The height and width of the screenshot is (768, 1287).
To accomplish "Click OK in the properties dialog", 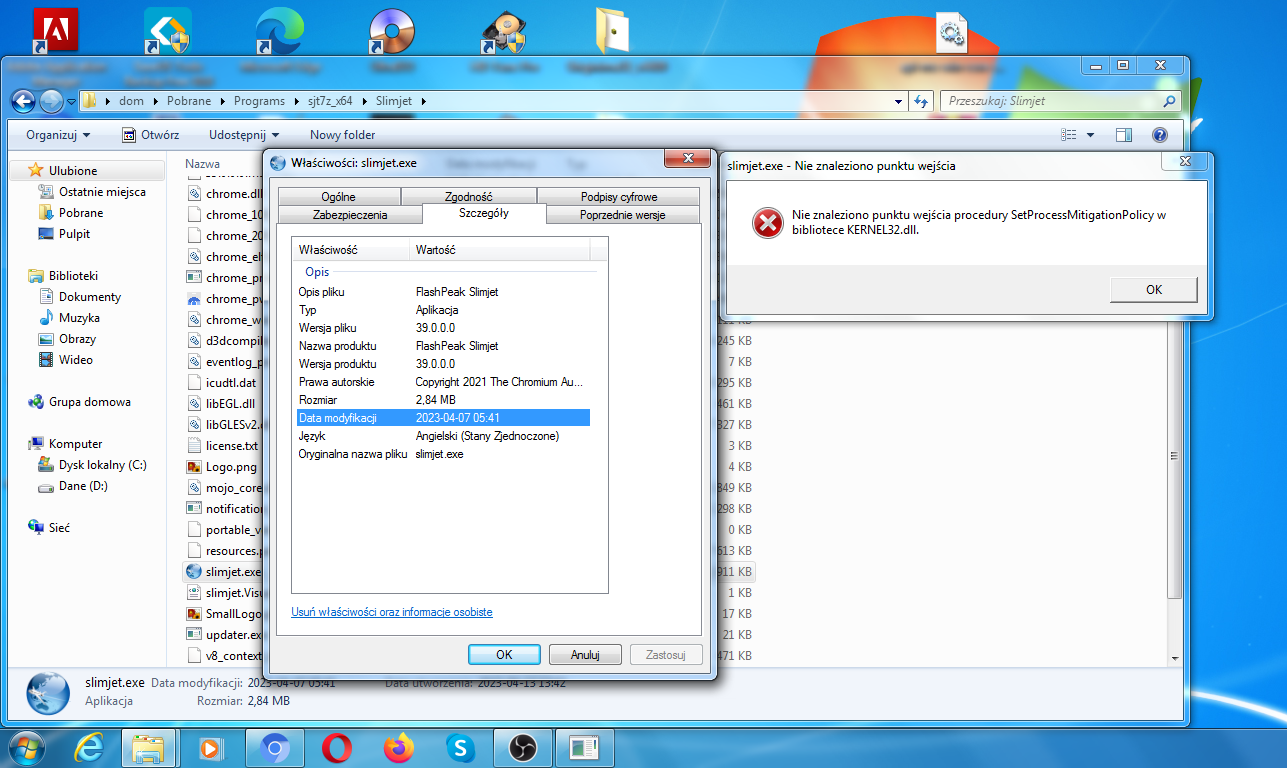I will [x=504, y=655].
